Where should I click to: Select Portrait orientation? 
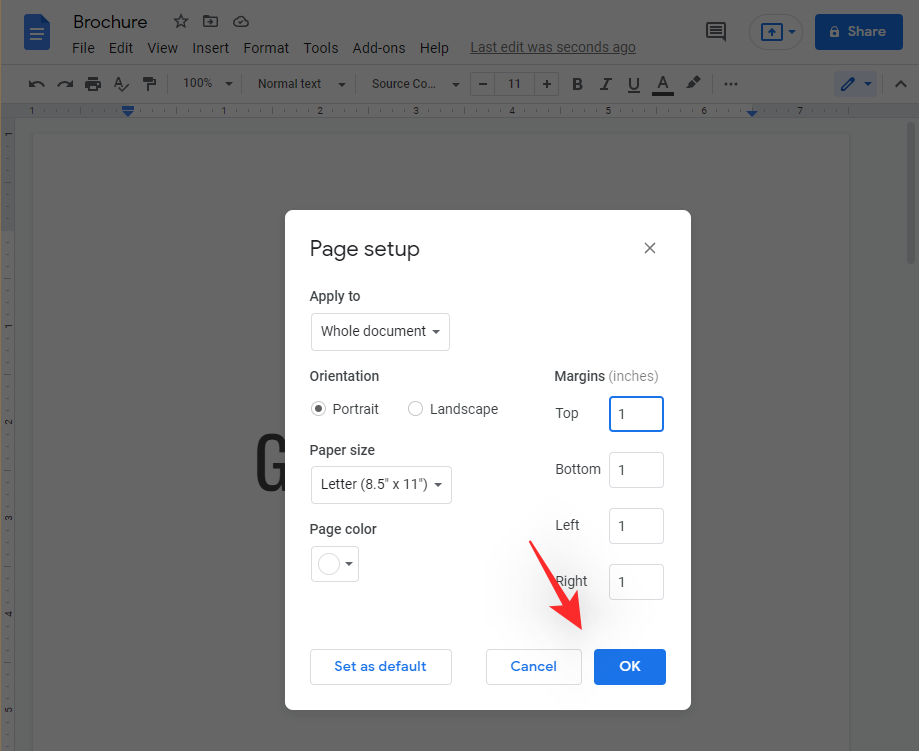319,409
